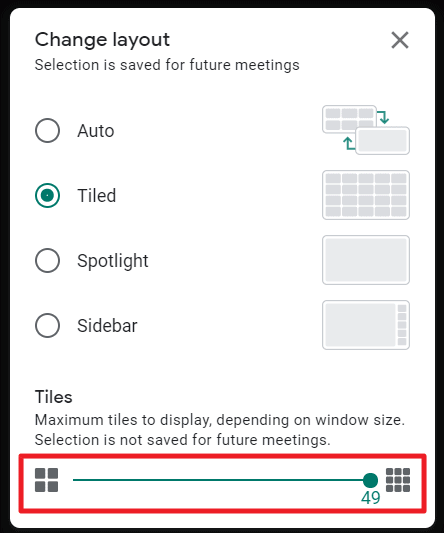Close the Change layout dialog
Viewport: 444px width, 533px height.
[400, 40]
